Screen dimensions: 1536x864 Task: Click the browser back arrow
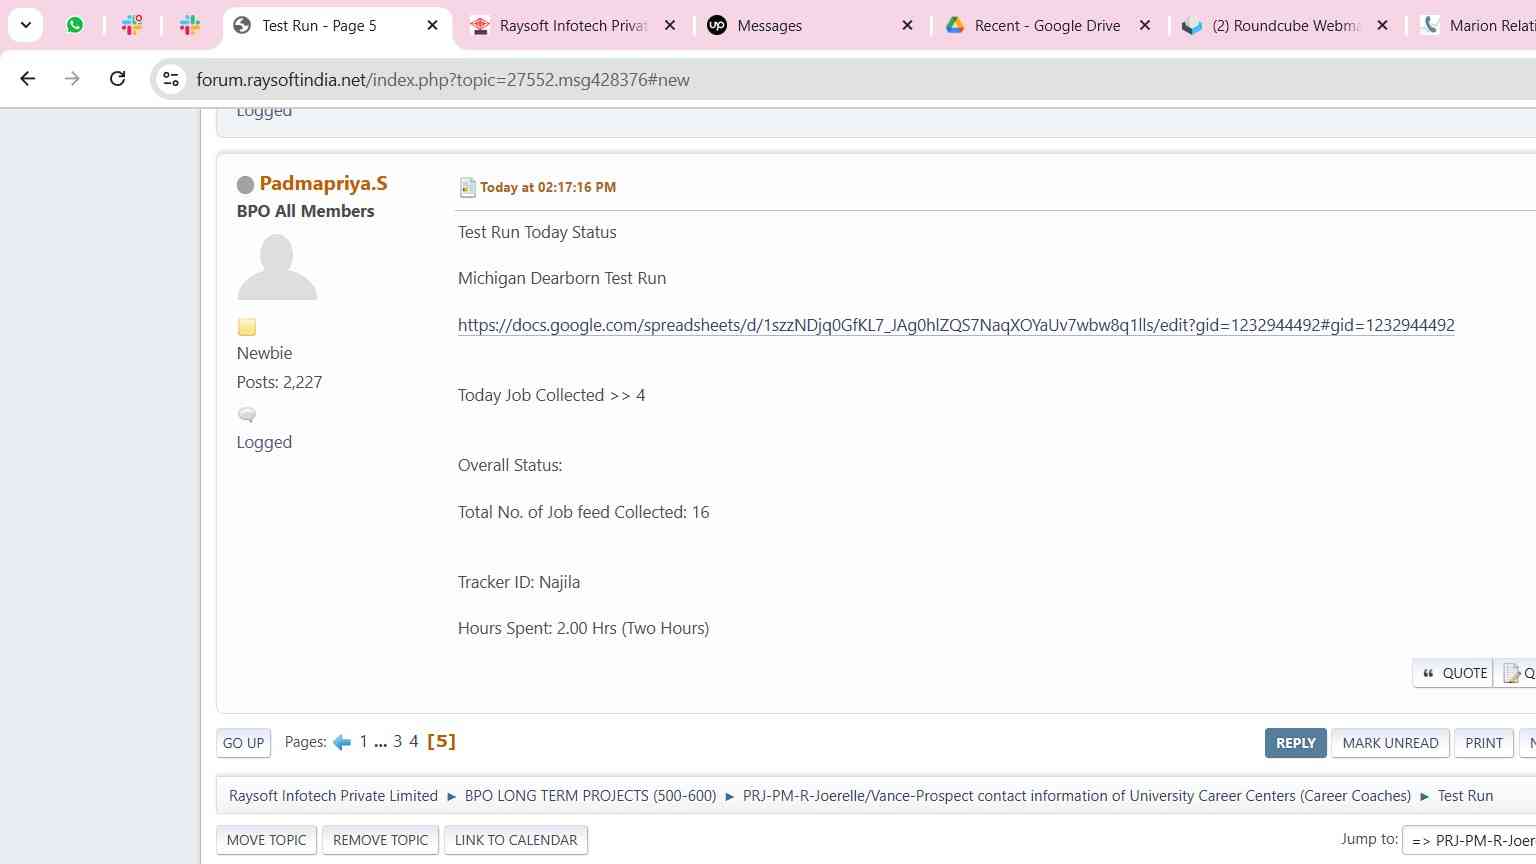coord(28,79)
